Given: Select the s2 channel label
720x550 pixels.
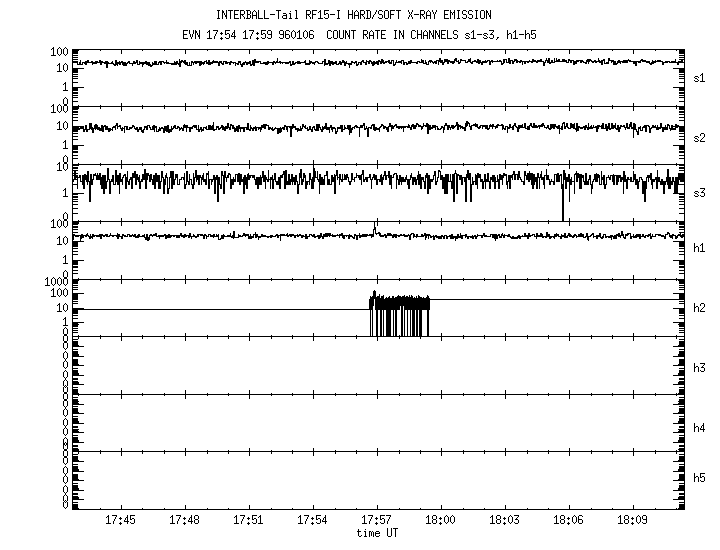Looking at the screenshot, I should (700, 137).
